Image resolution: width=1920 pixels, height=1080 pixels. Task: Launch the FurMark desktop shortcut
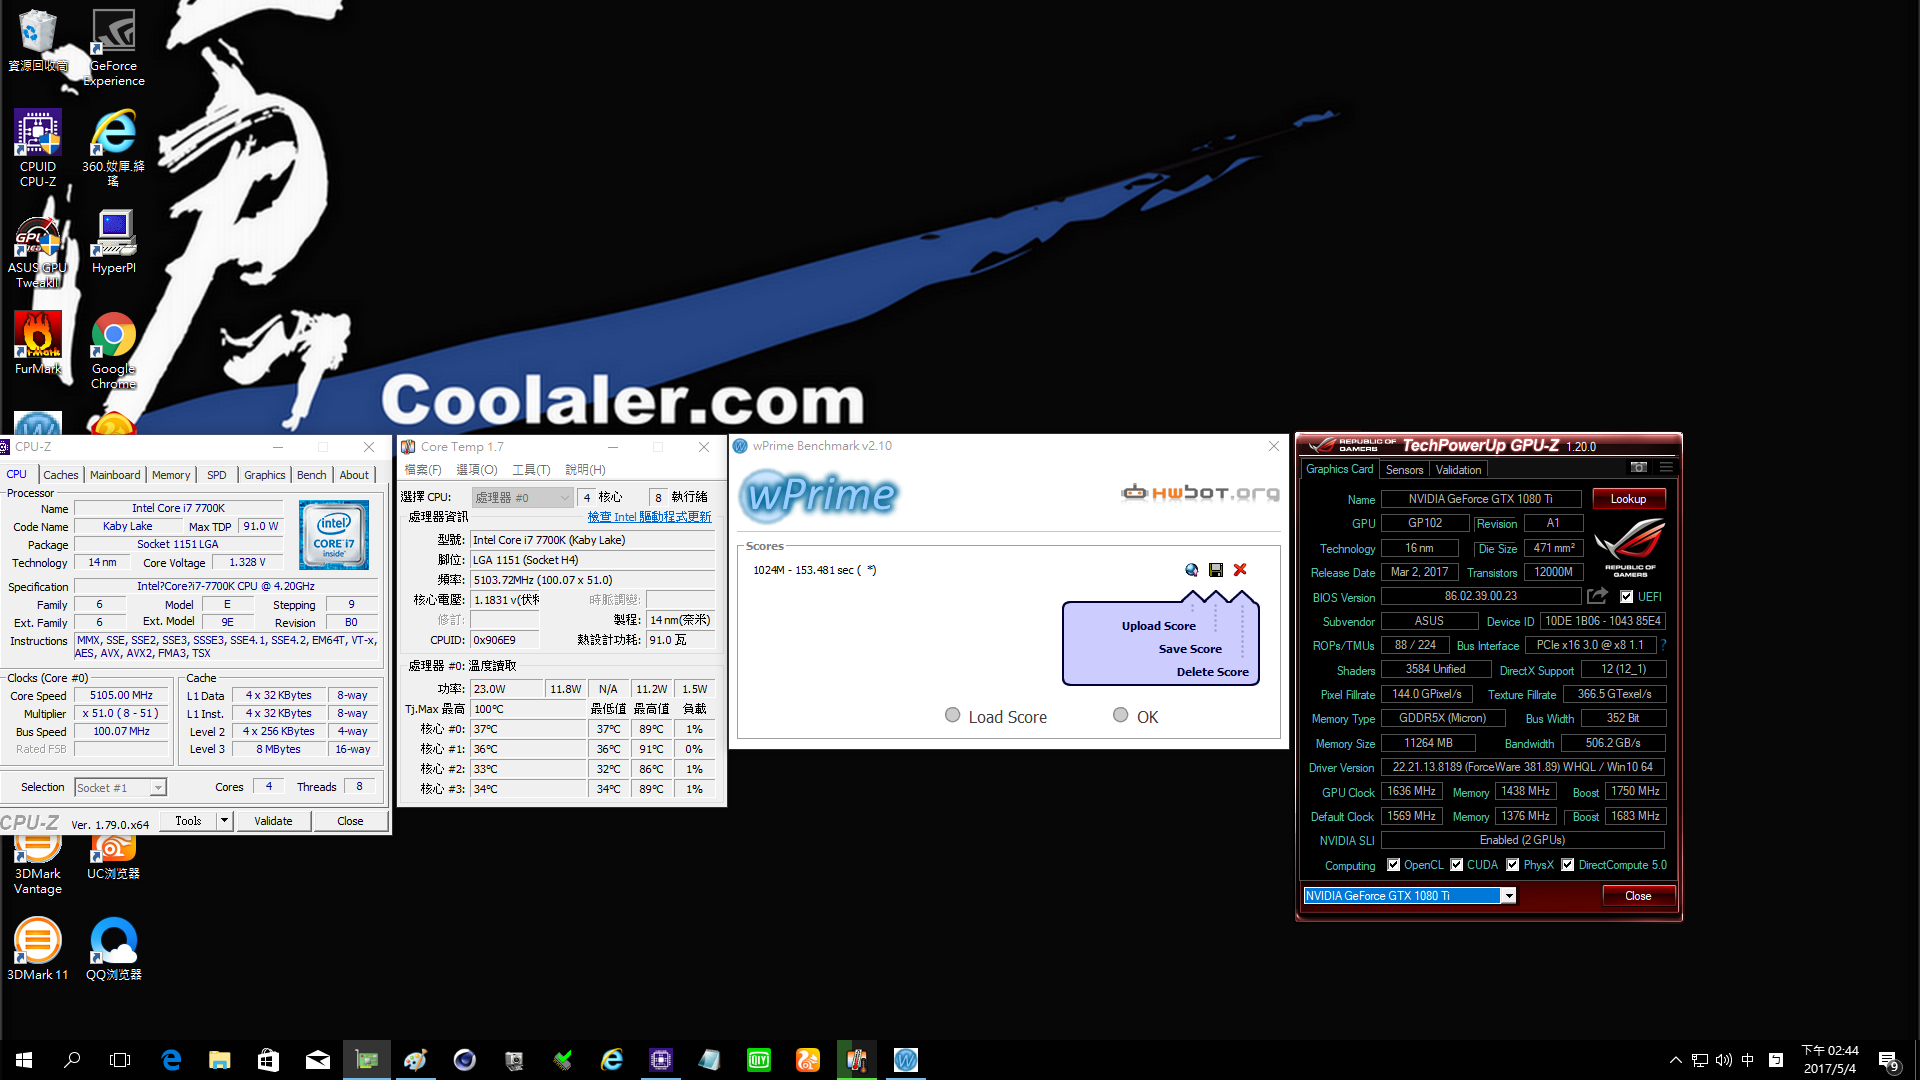(38, 343)
